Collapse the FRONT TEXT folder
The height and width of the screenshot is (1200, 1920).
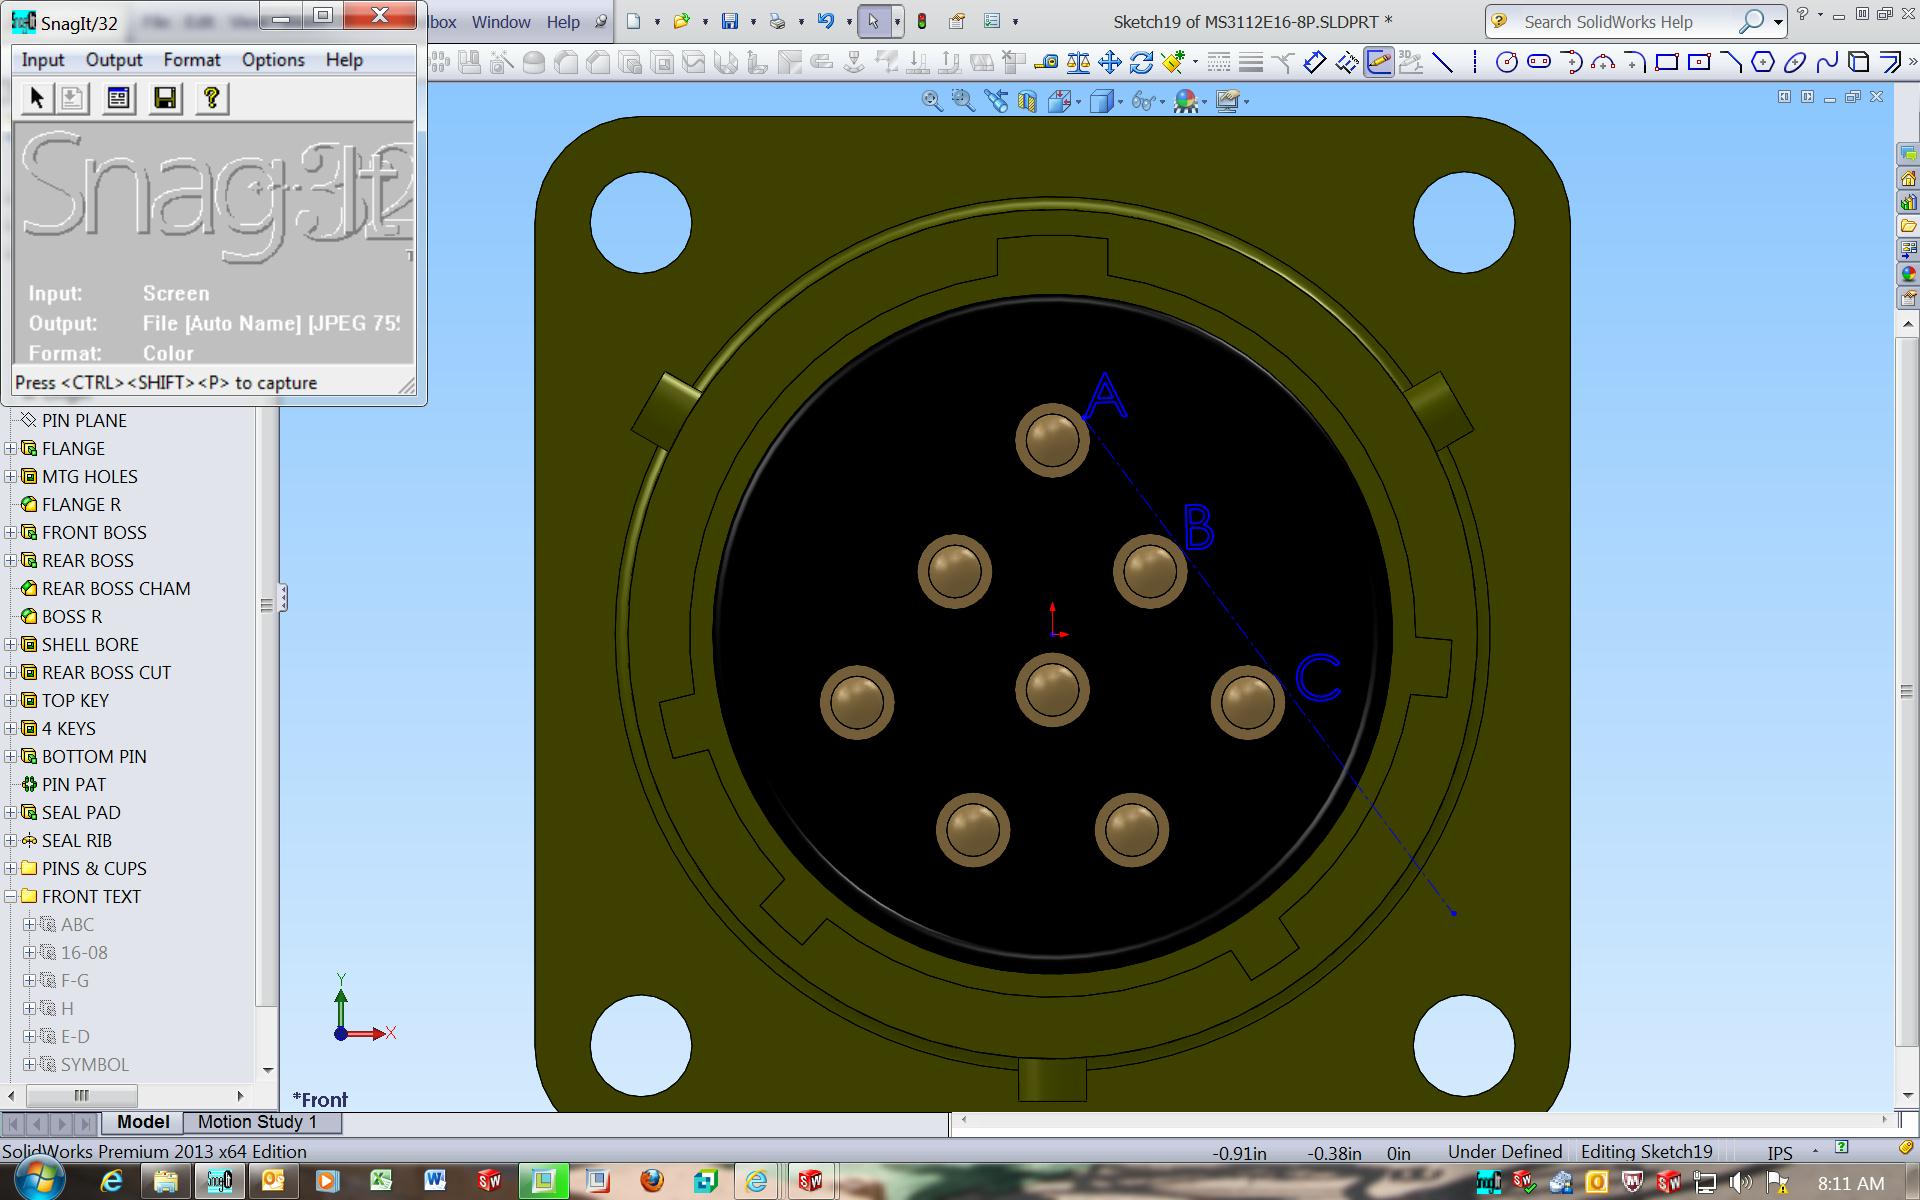point(11,897)
